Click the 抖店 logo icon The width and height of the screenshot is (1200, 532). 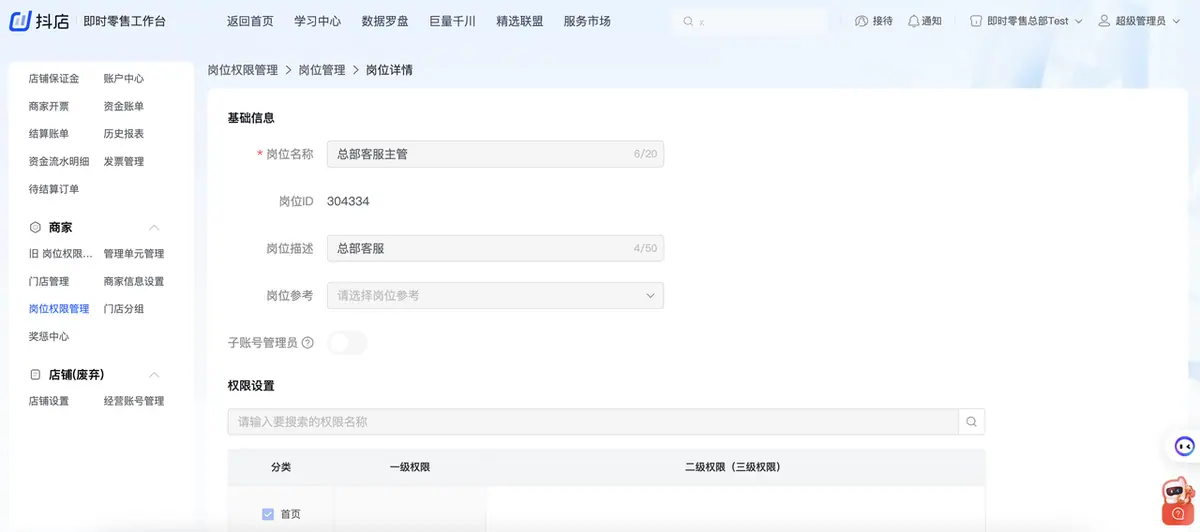coord(21,21)
